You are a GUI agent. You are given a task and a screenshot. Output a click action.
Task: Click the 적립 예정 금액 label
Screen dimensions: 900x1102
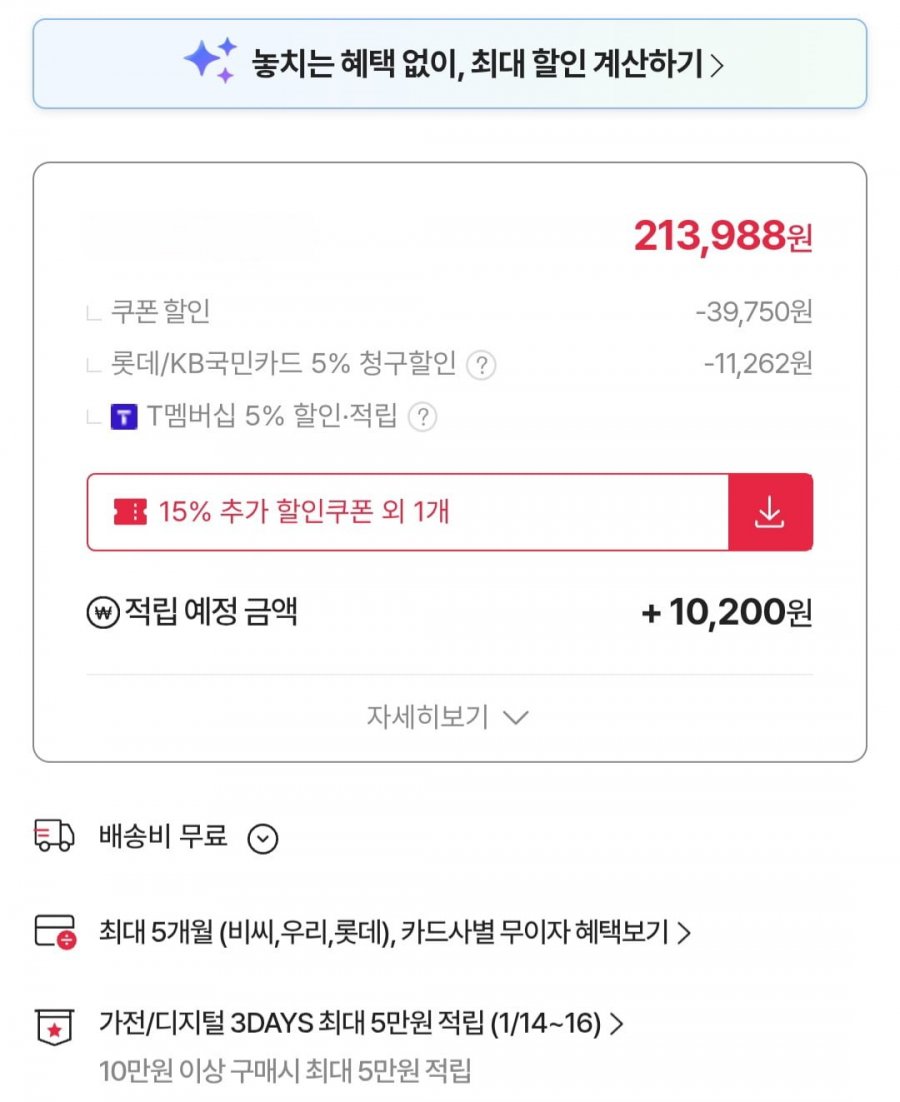pyautogui.click(x=210, y=612)
